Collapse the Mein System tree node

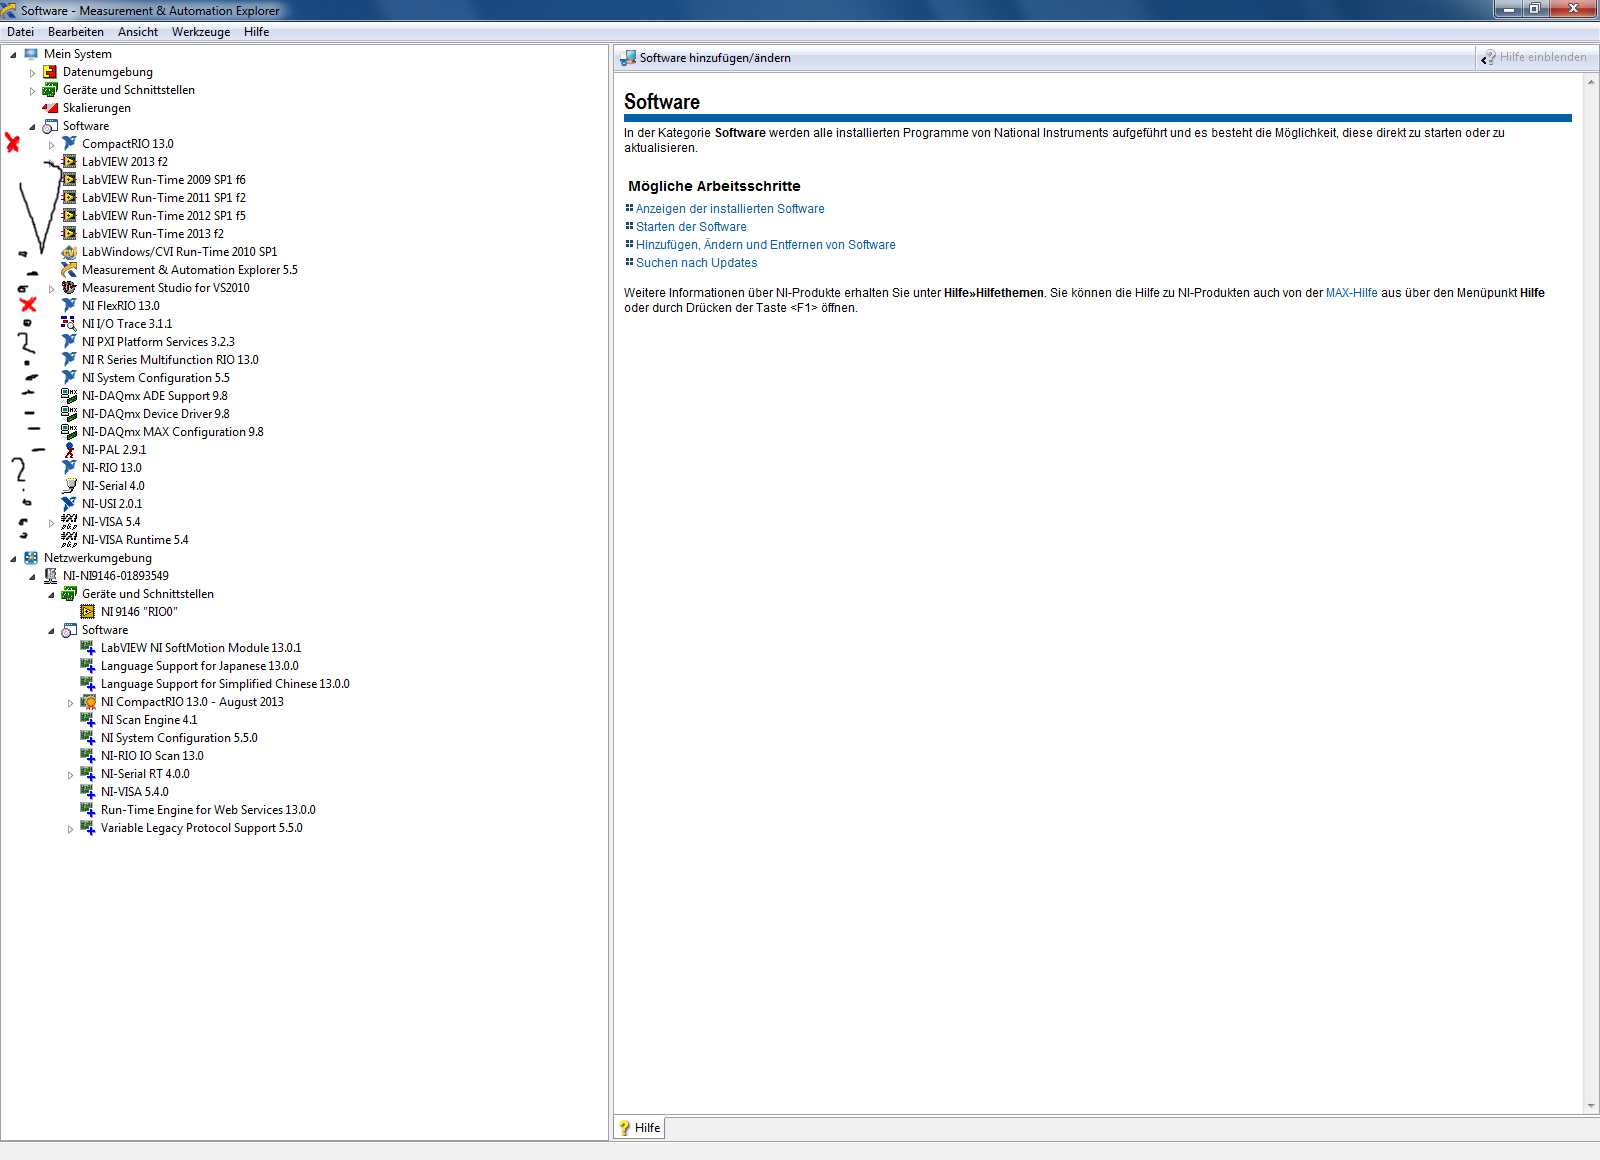(x=13, y=55)
